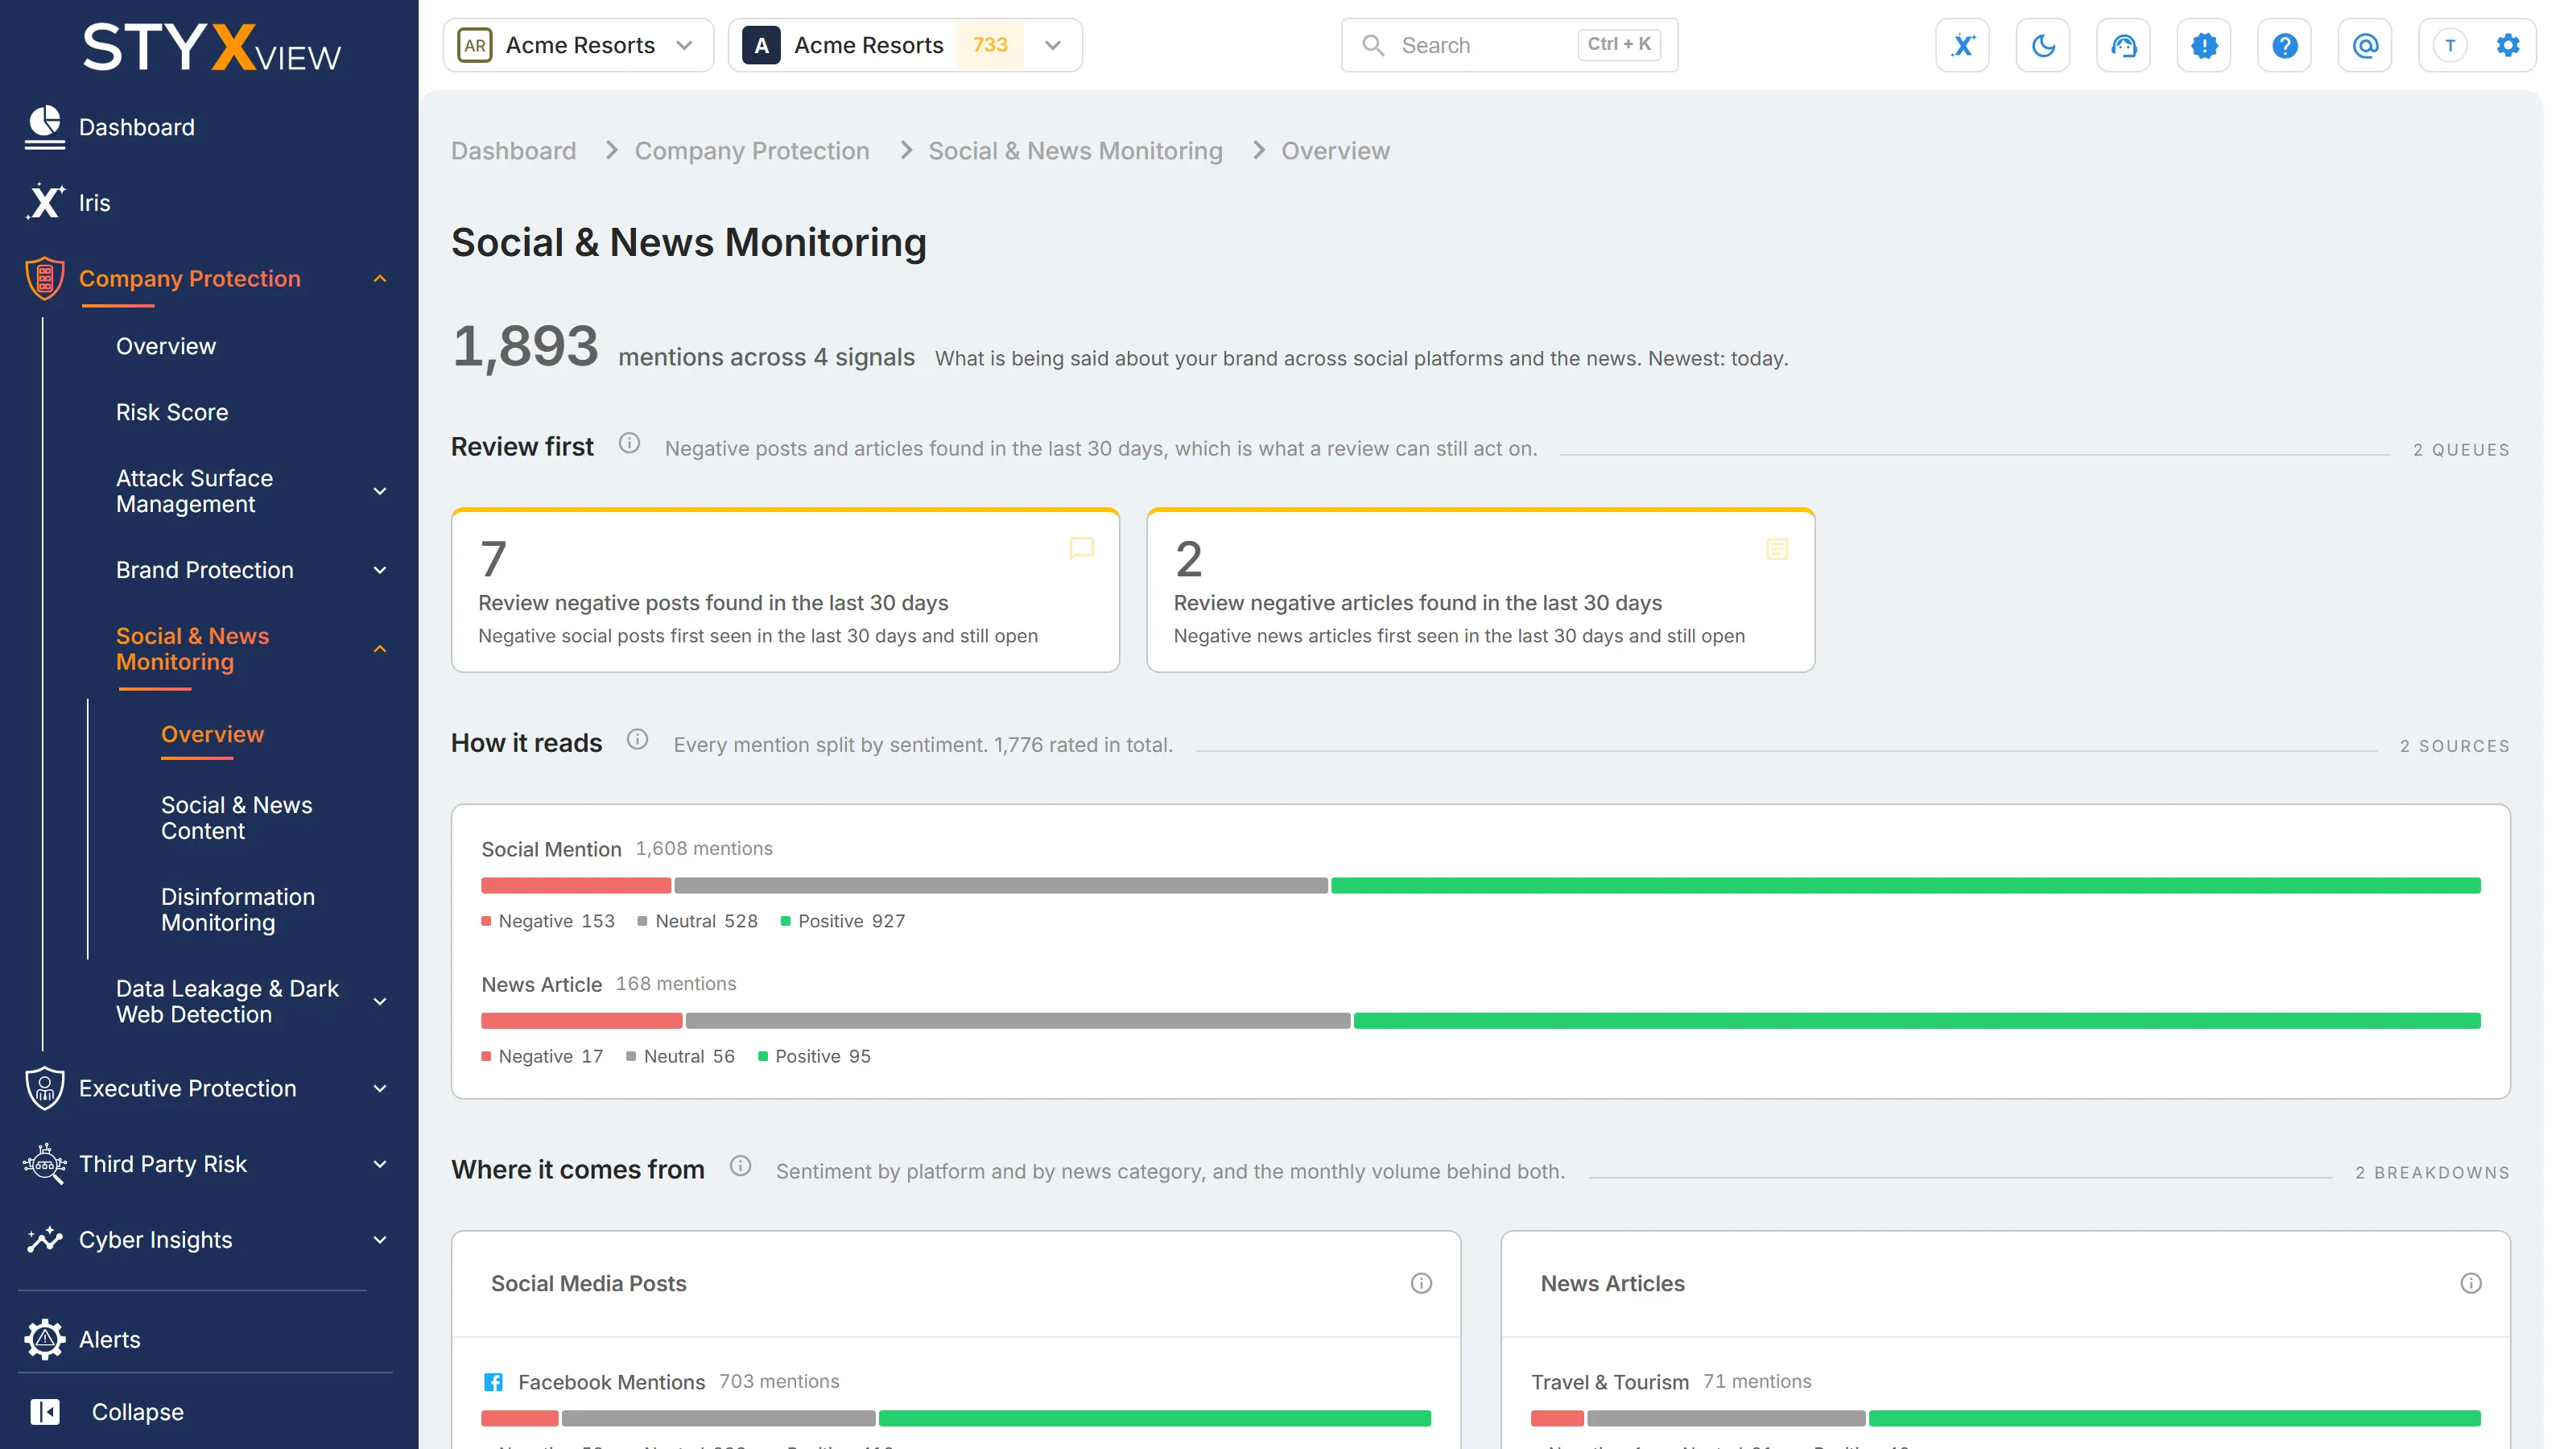Click Social Mention red negative bar segment
This screenshot has height=1449, width=2576.
pos(576,886)
